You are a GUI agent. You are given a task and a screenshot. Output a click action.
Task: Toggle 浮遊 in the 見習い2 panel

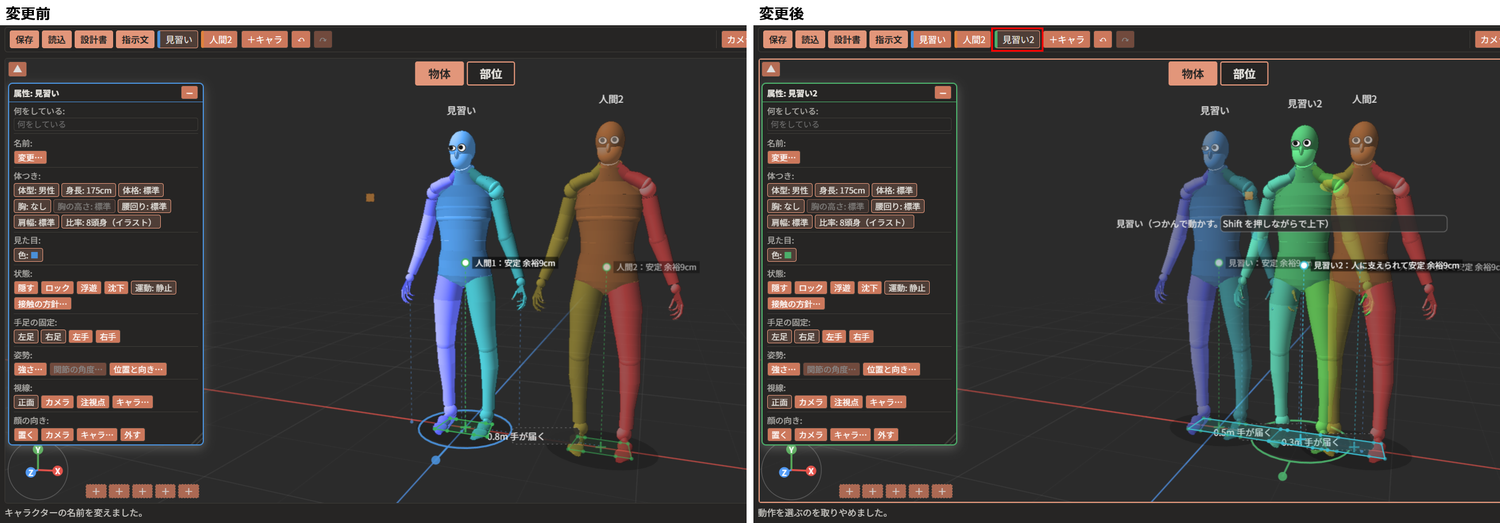(842, 288)
